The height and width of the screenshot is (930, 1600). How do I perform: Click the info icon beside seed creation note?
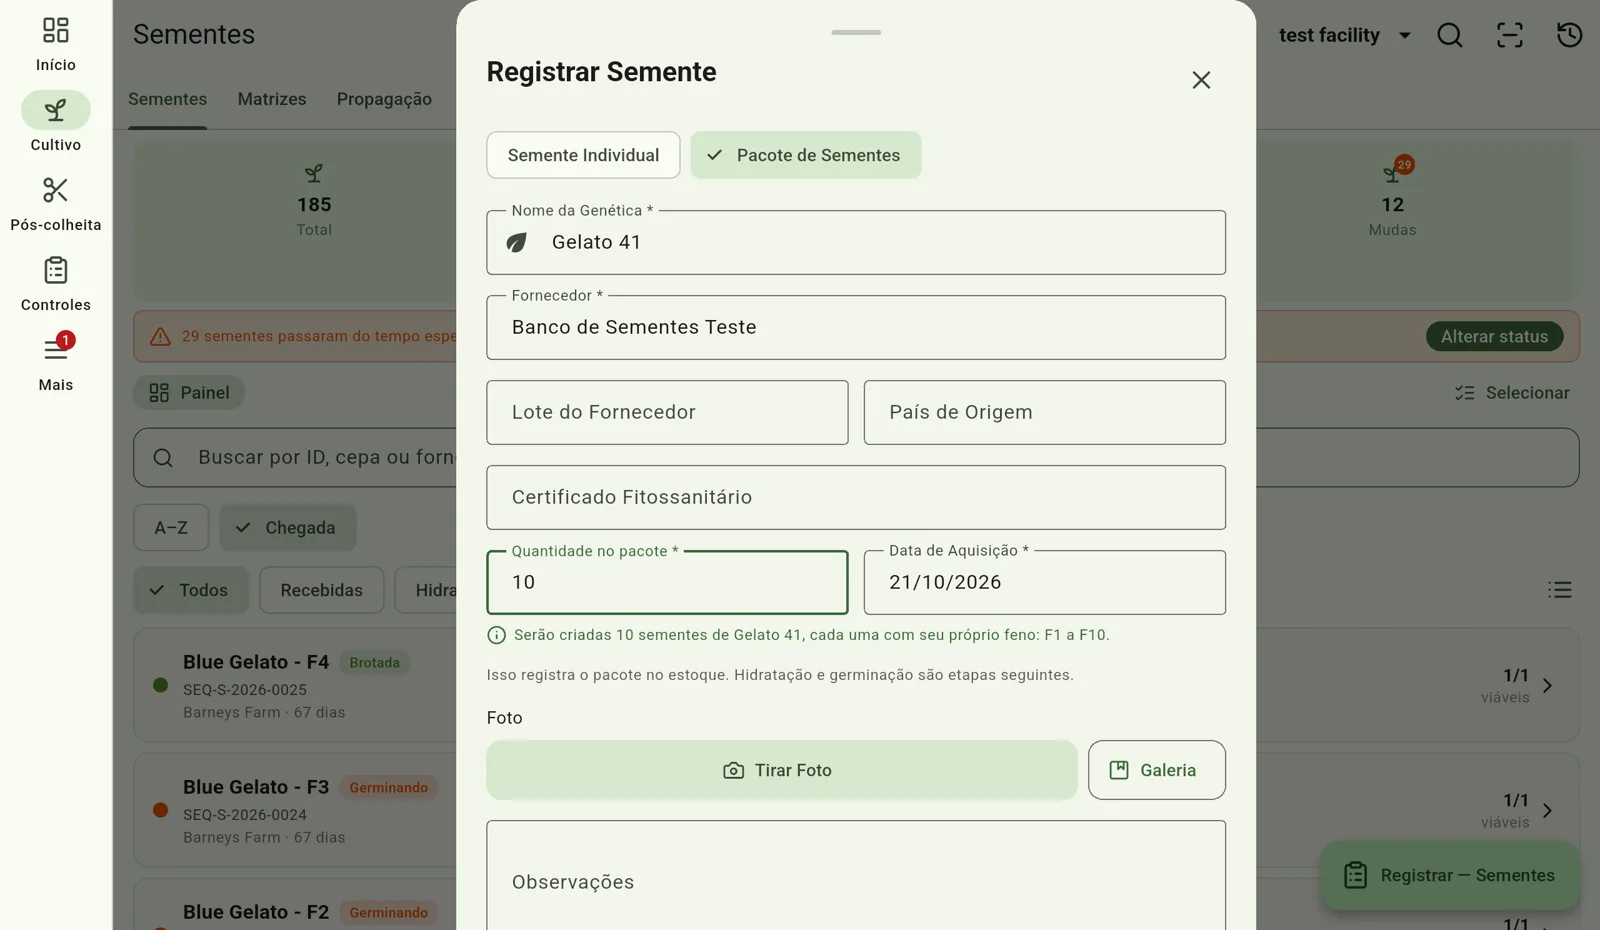coord(496,635)
